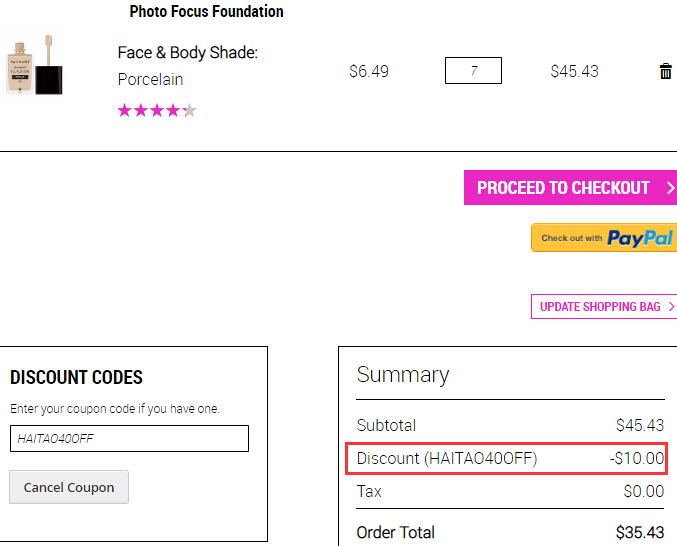
Task: Click the arrow on Proceed to Checkout
Action: pyautogui.click(x=670, y=188)
